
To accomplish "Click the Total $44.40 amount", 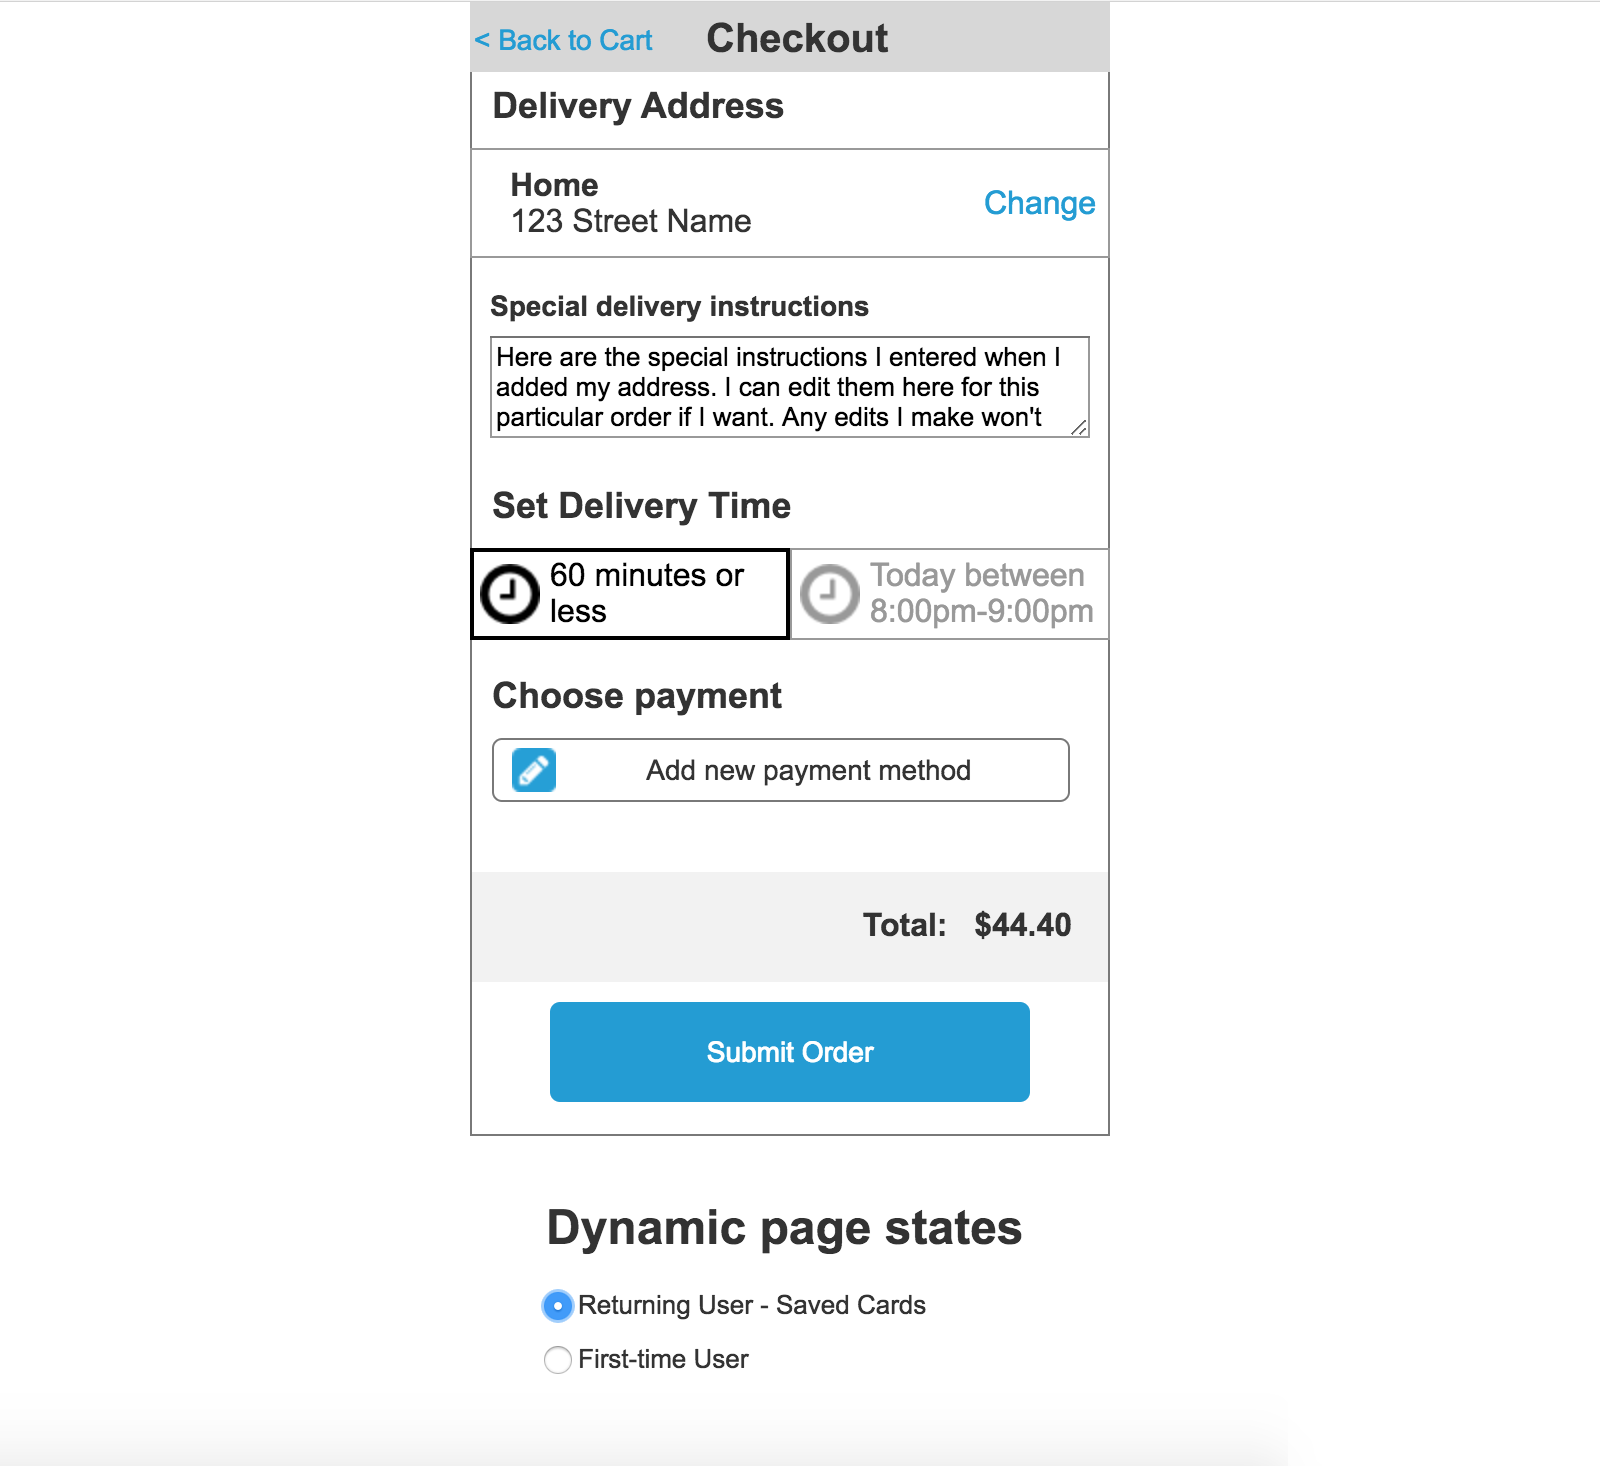I will click(1023, 925).
